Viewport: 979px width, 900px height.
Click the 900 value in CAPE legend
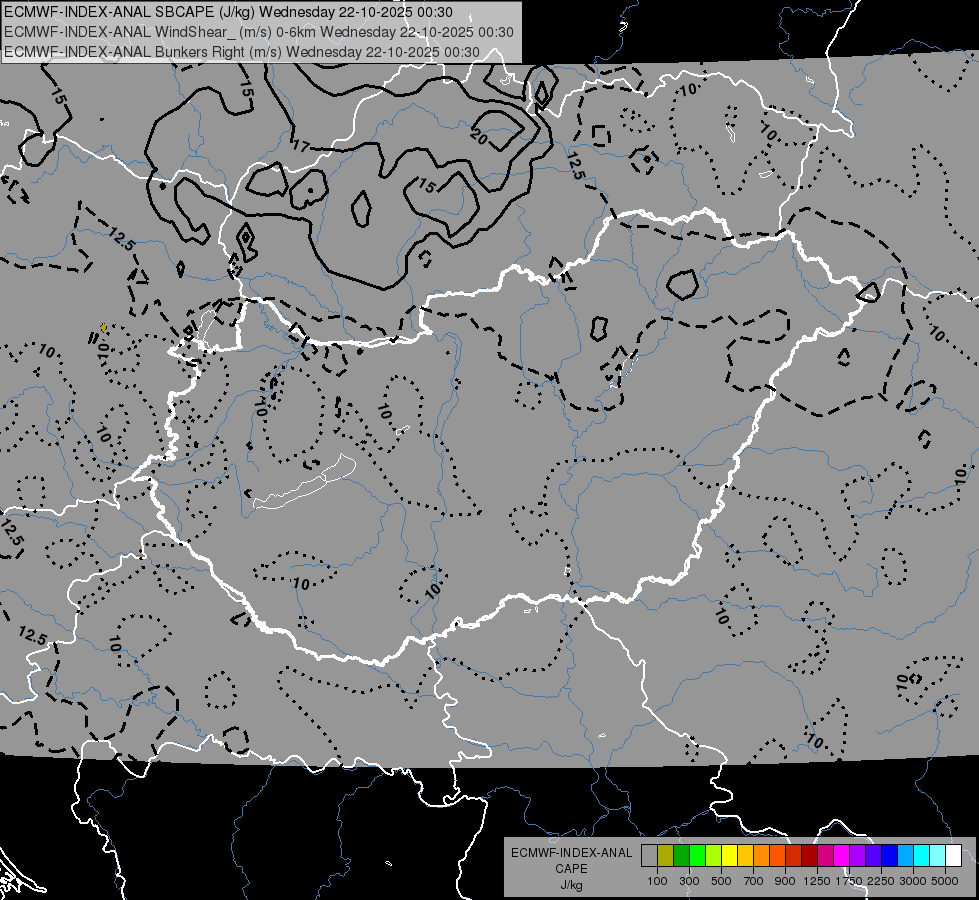pyautogui.click(x=785, y=881)
